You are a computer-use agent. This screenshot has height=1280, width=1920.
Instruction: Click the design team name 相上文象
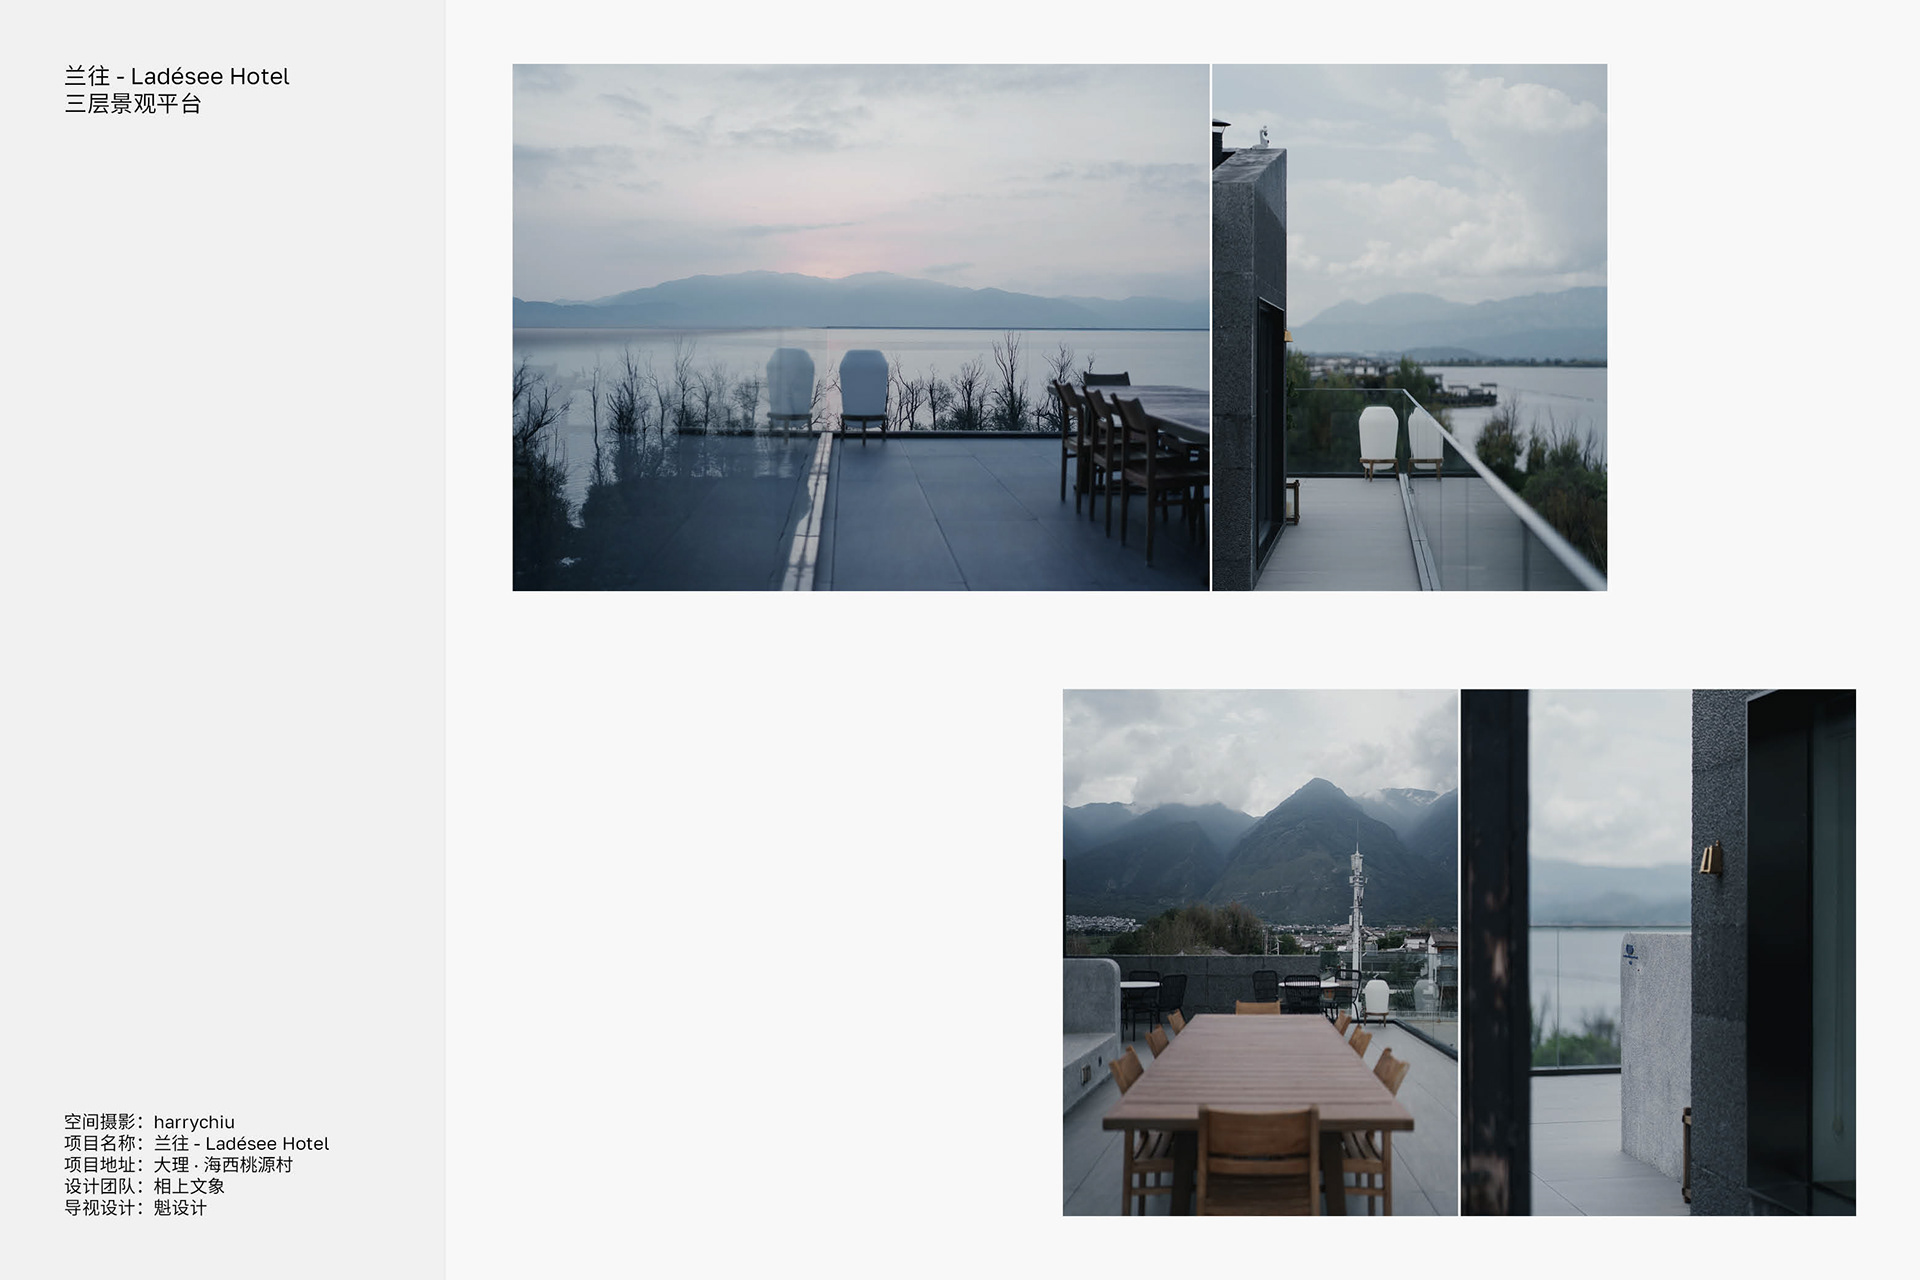(189, 1186)
